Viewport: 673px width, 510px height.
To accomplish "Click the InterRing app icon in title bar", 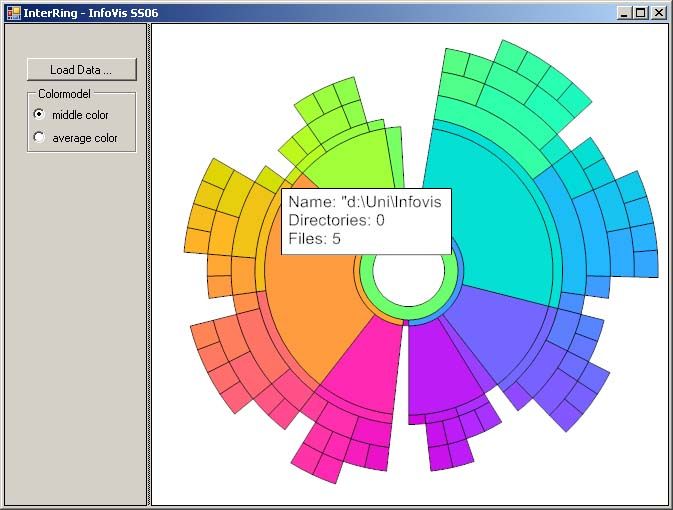I will (x=13, y=13).
